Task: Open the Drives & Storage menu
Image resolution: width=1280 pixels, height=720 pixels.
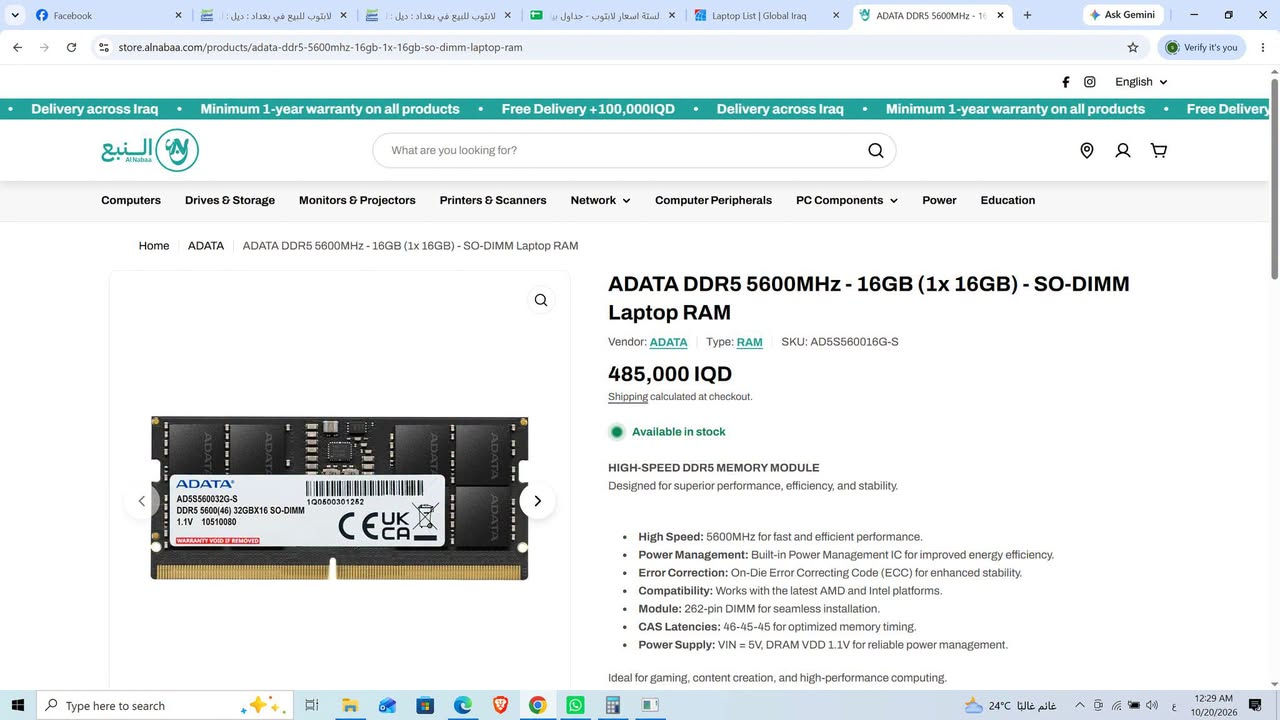Action: (230, 200)
